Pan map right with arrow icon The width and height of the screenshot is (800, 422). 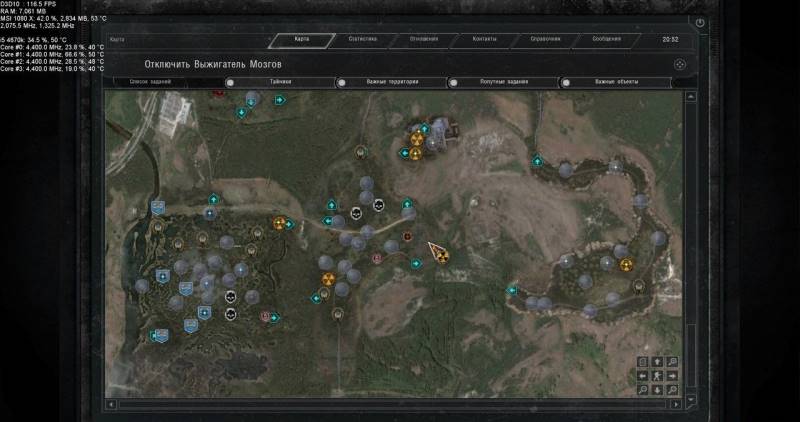click(672, 376)
